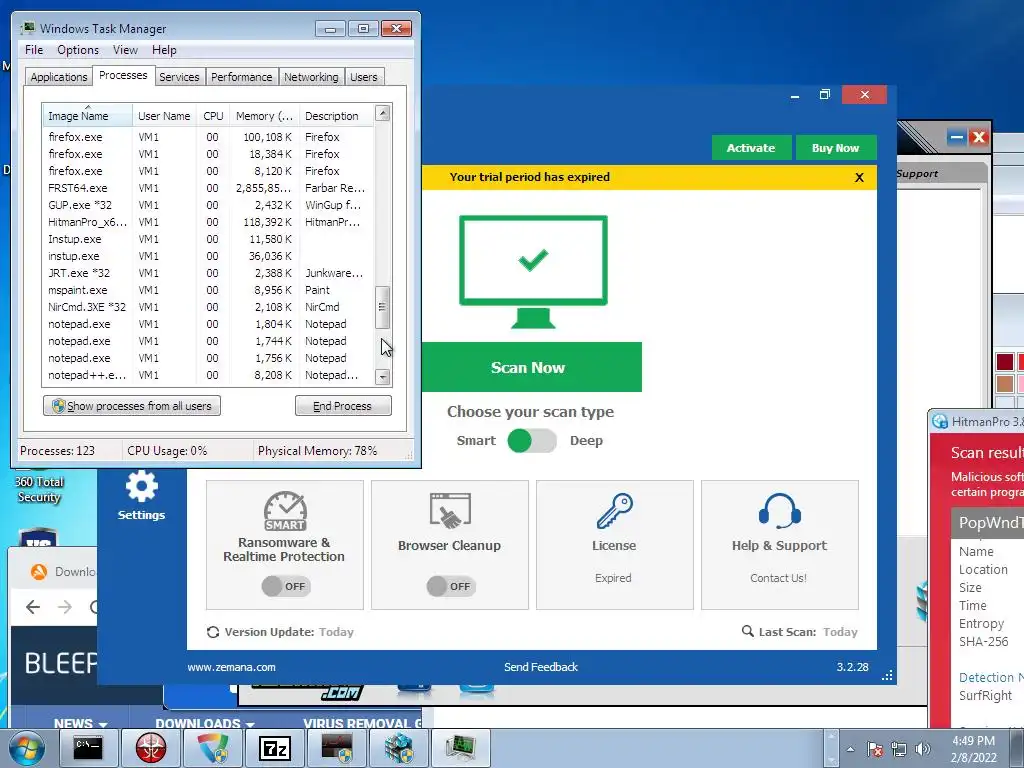Click the Activate button
This screenshot has width=1024, height=768.
point(751,148)
